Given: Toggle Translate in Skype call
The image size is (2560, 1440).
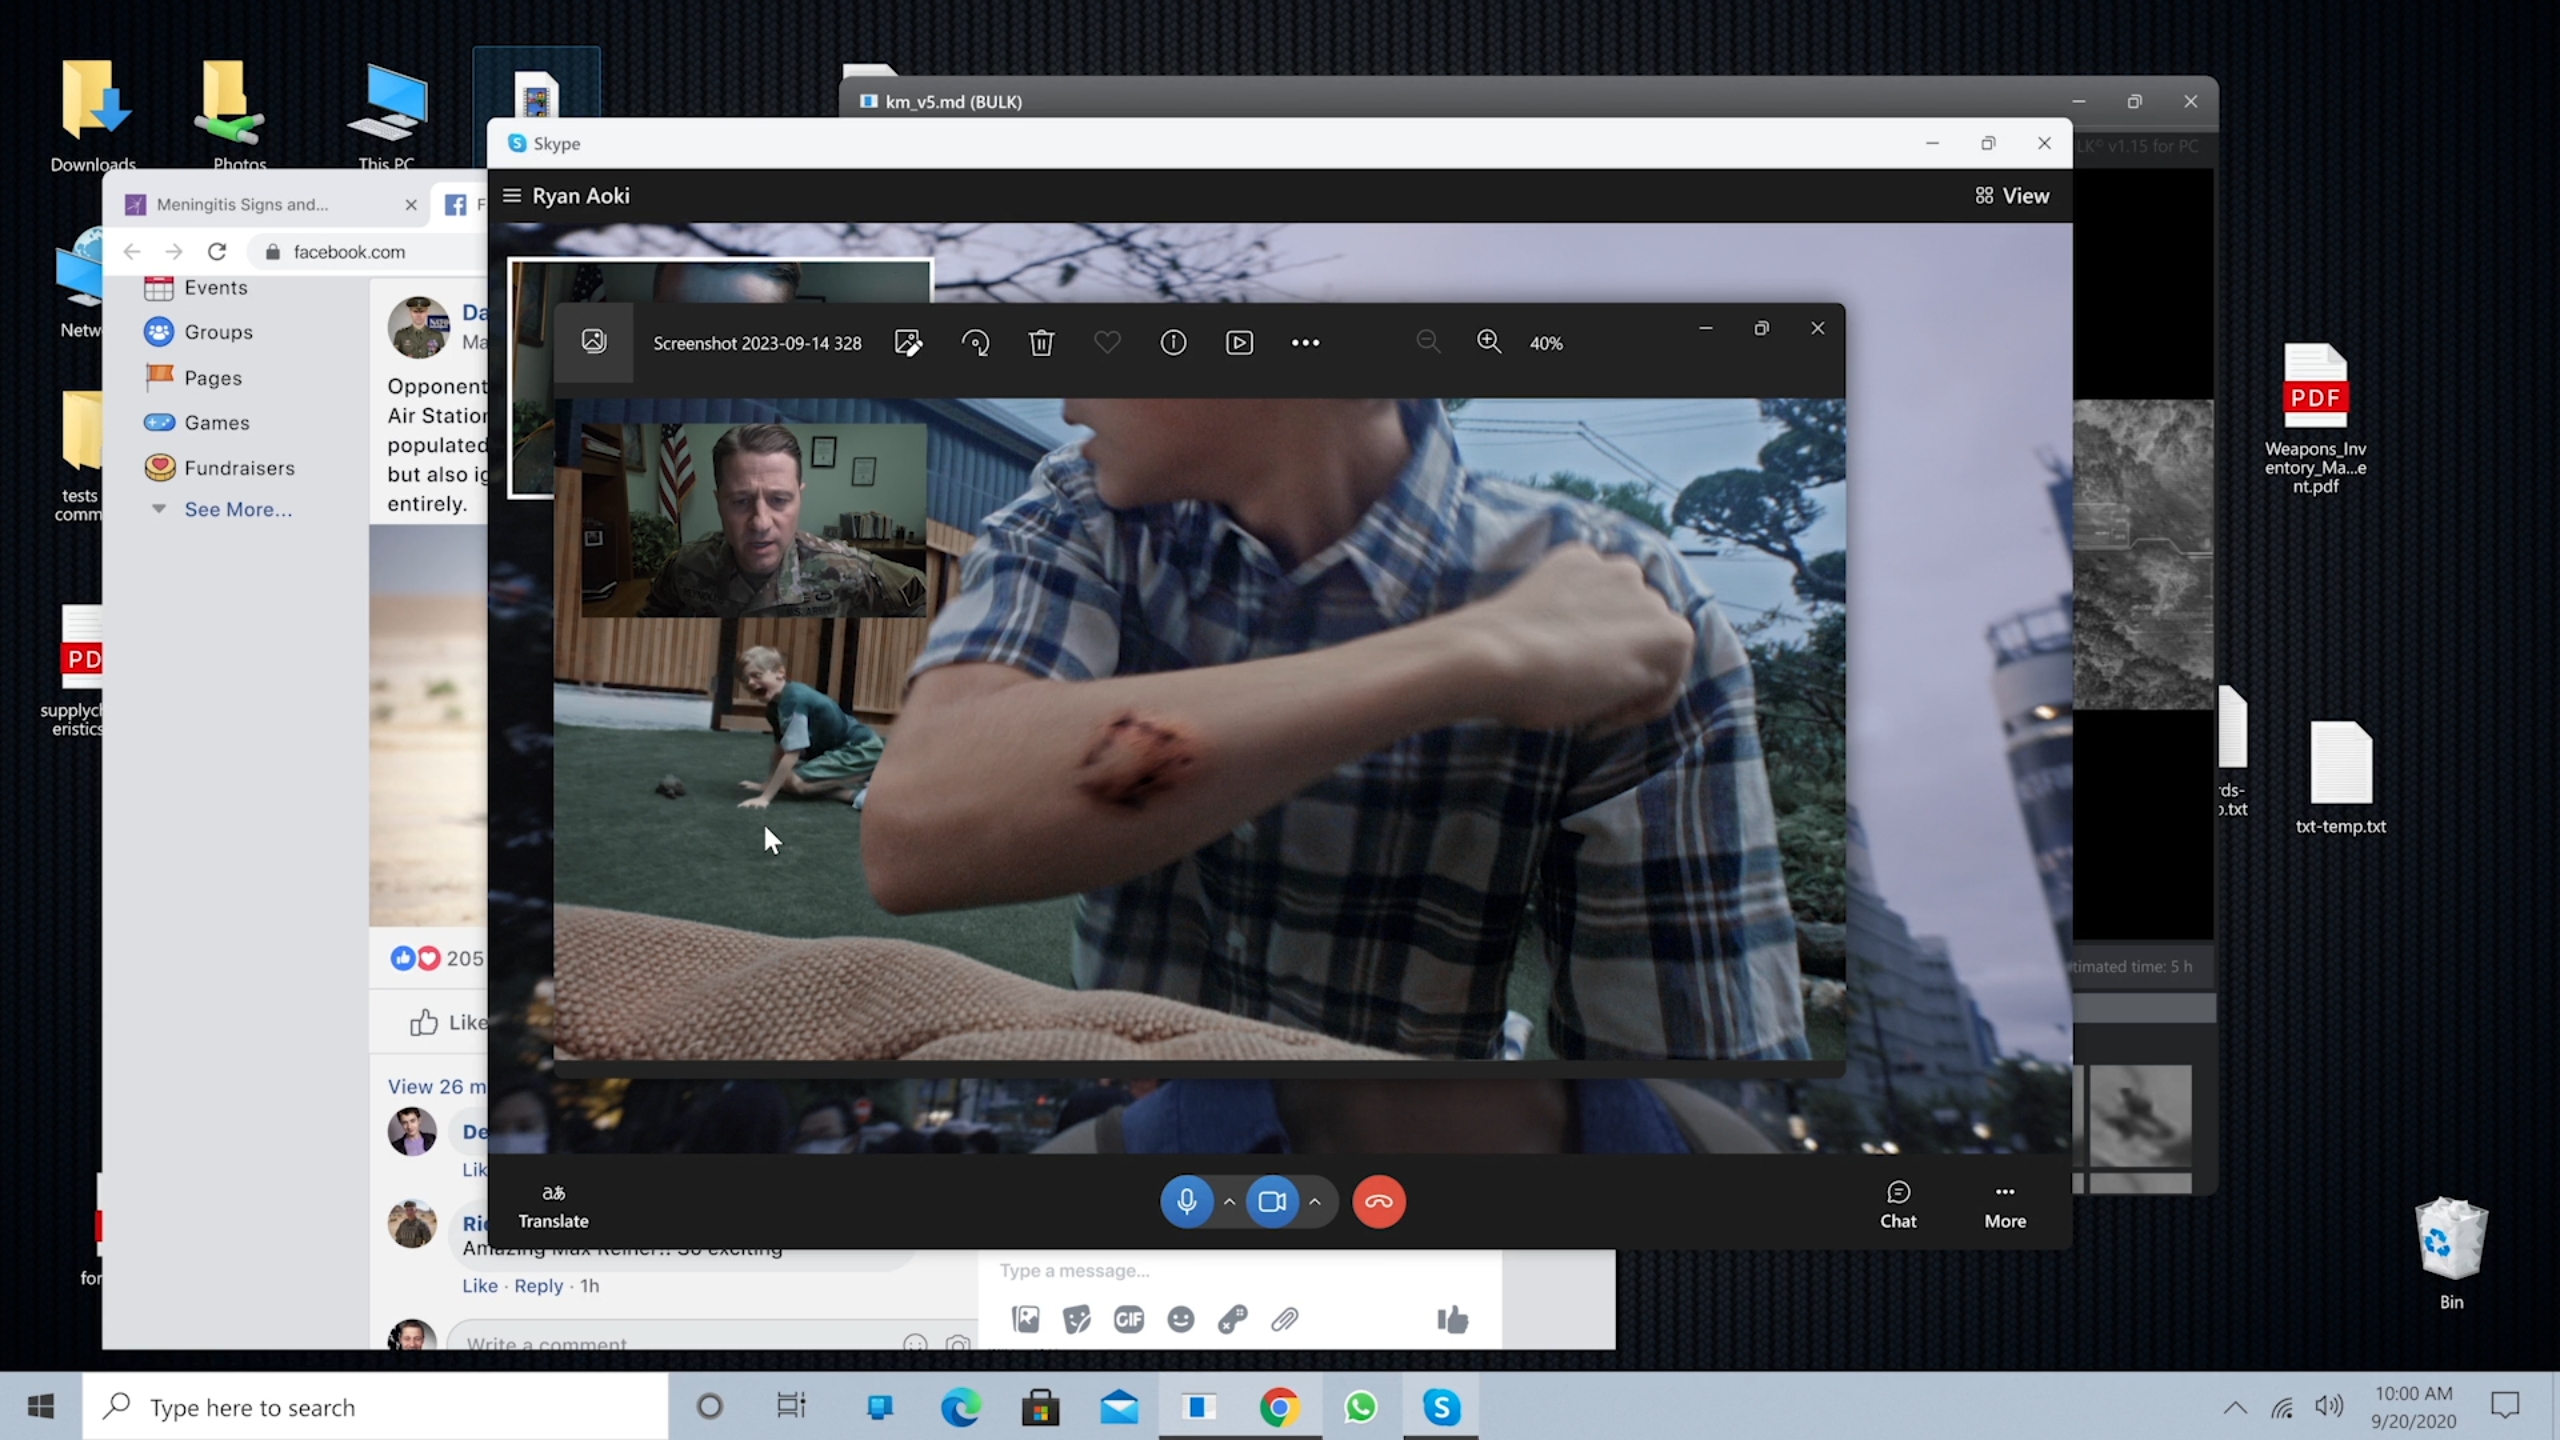Looking at the screenshot, I should [x=553, y=1204].
